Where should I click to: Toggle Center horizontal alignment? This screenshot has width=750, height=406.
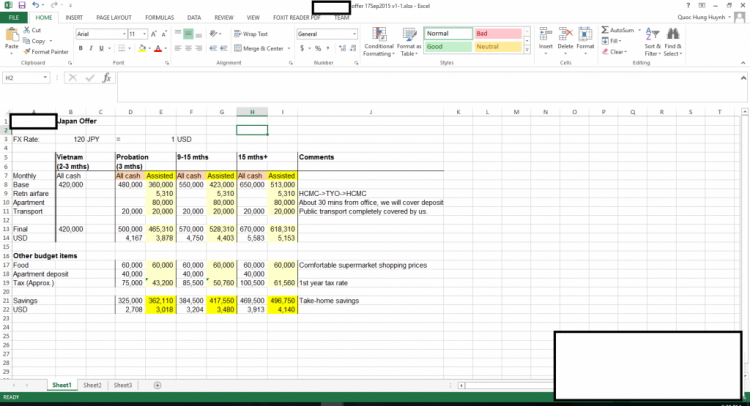pyautogui.click(x=188, y=48)
